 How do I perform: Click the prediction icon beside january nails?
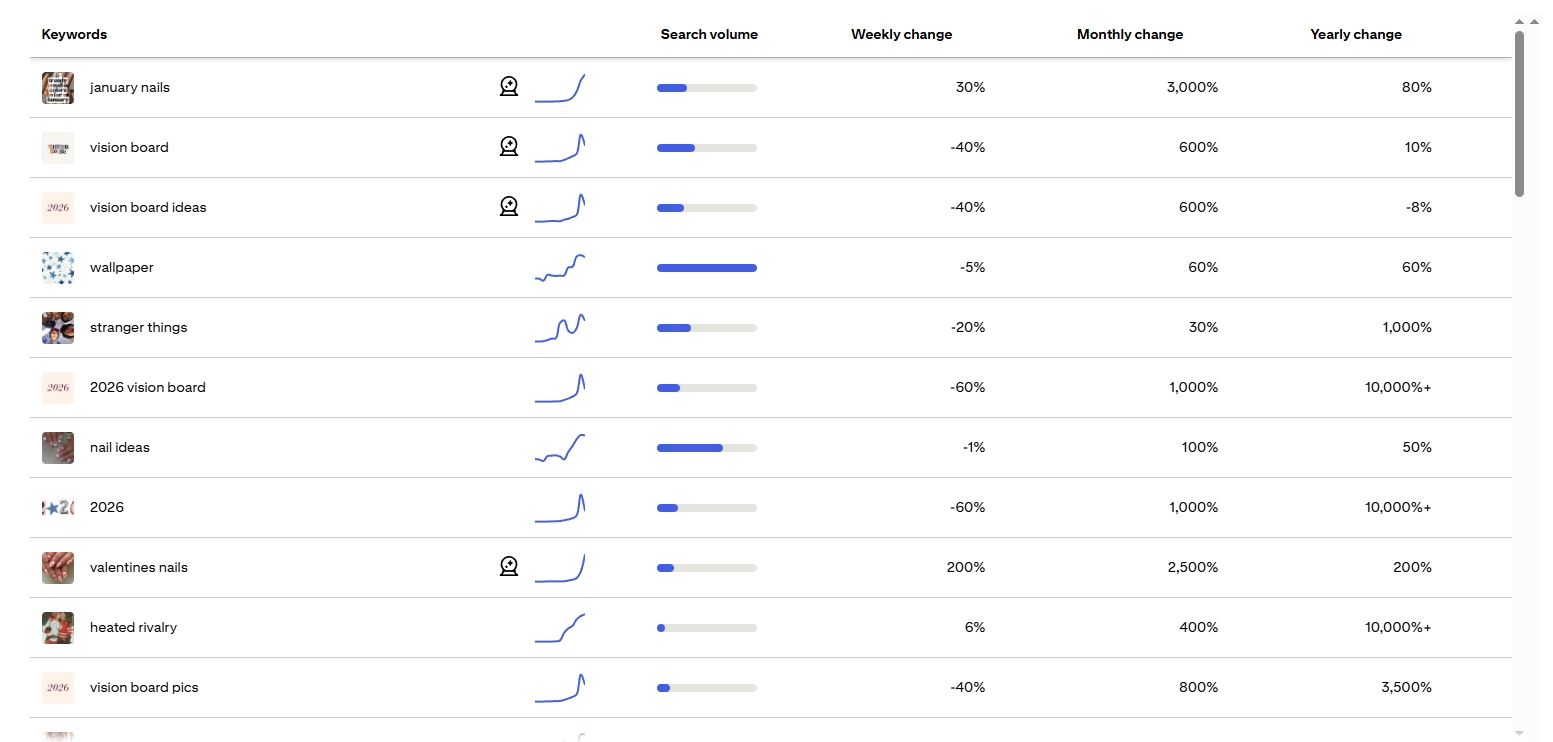click(x=509, y=87)
